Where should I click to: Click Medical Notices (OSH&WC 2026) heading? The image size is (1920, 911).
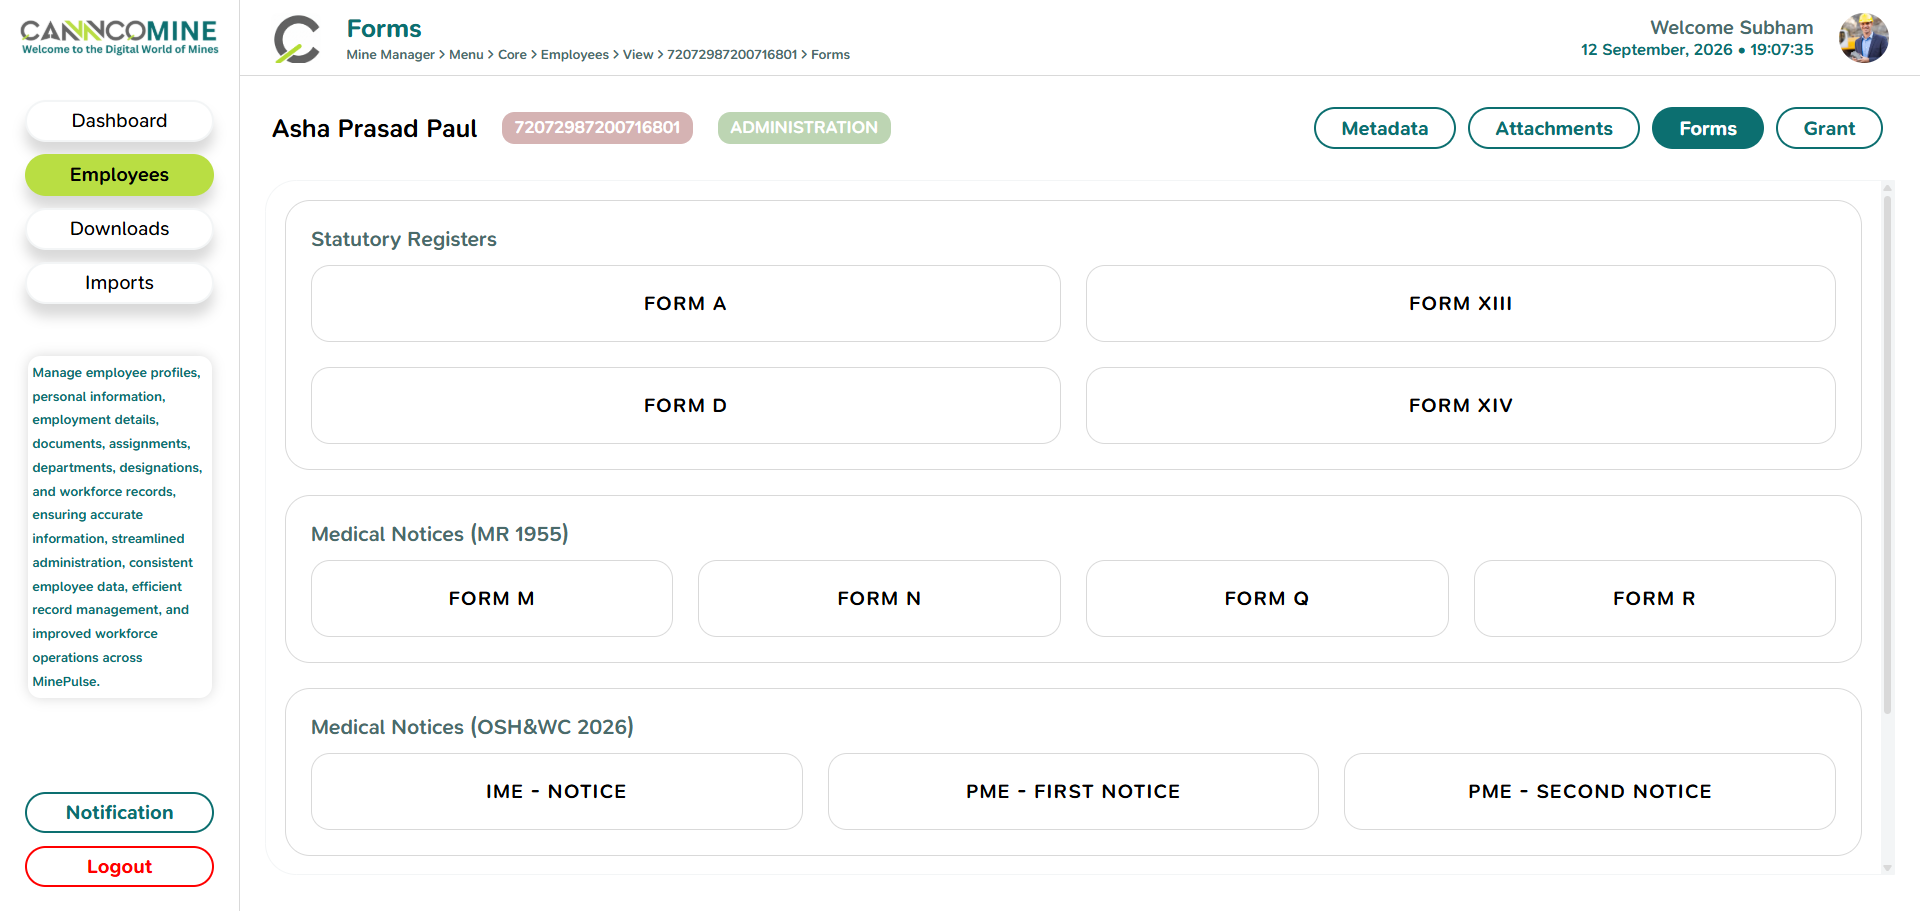point(472,727)
